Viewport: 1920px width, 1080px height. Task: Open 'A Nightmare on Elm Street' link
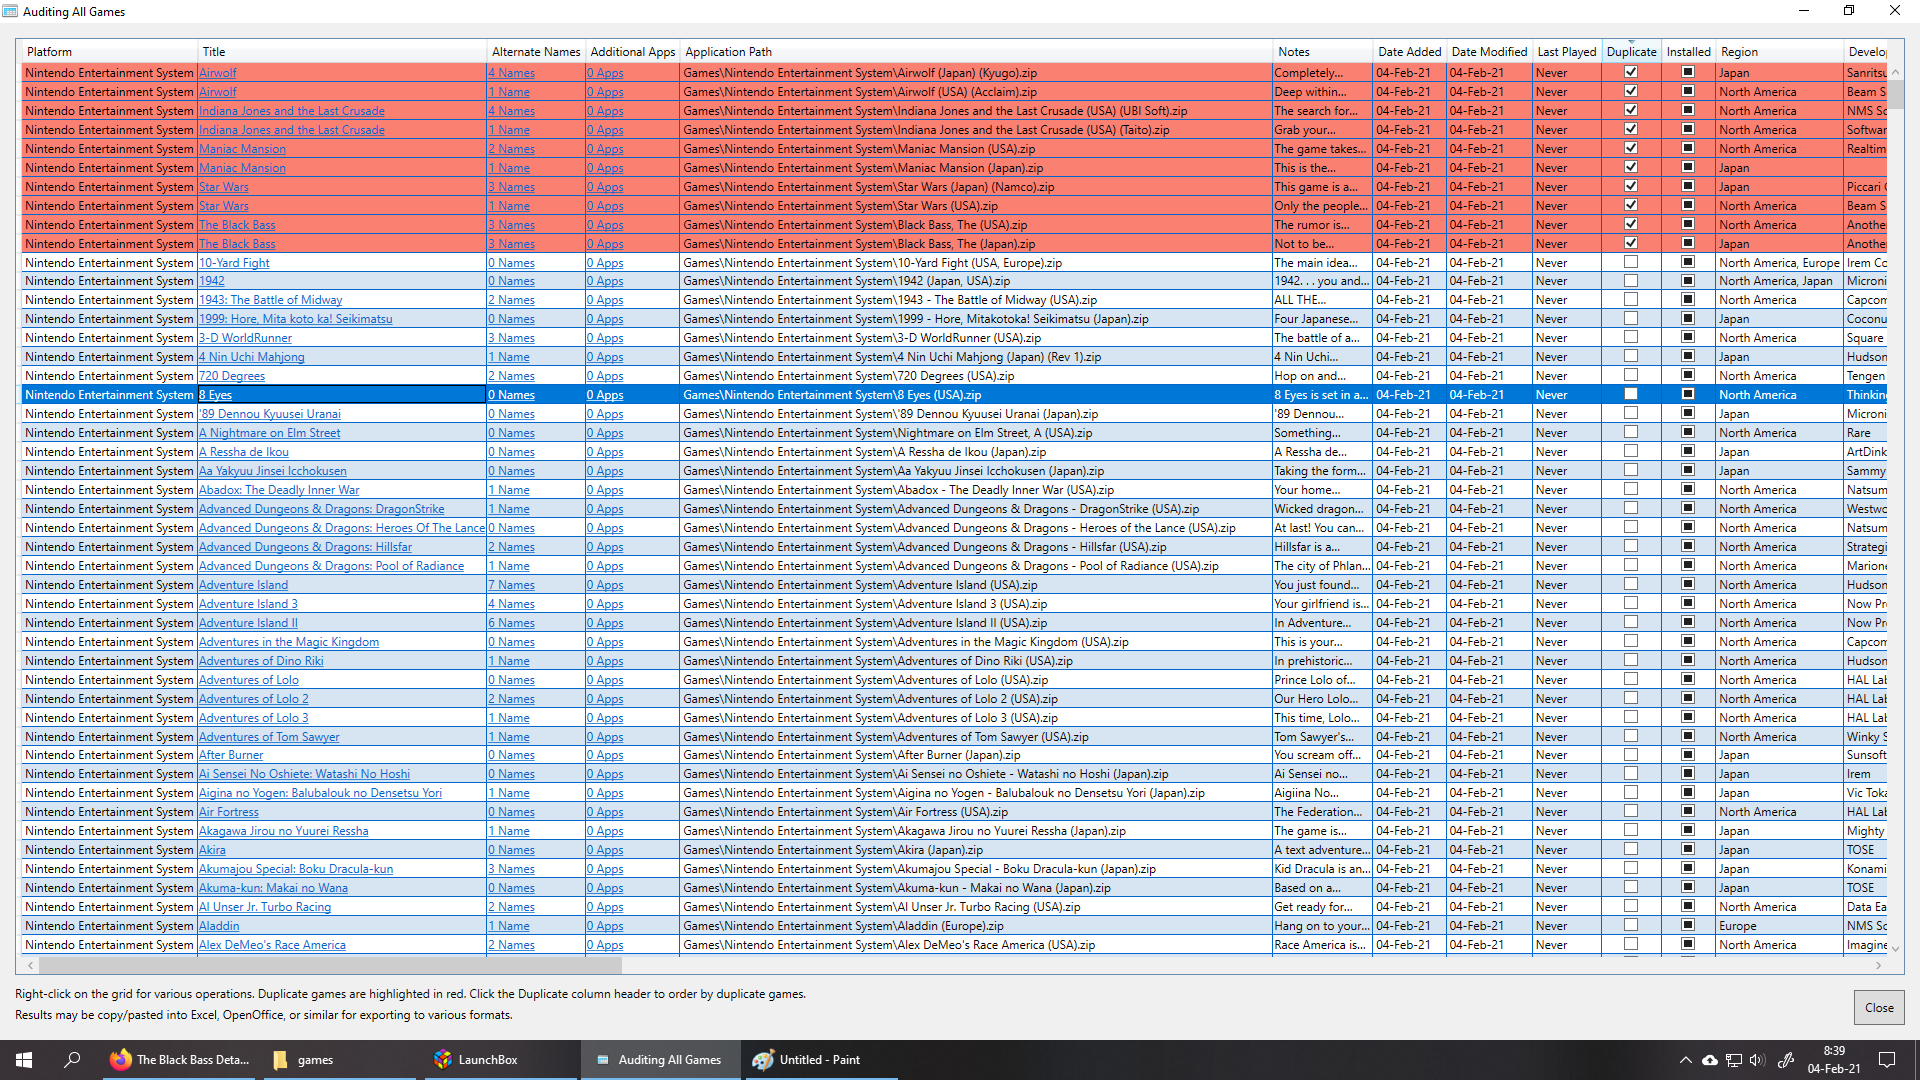pyautogui.click(x=269, y=433)
